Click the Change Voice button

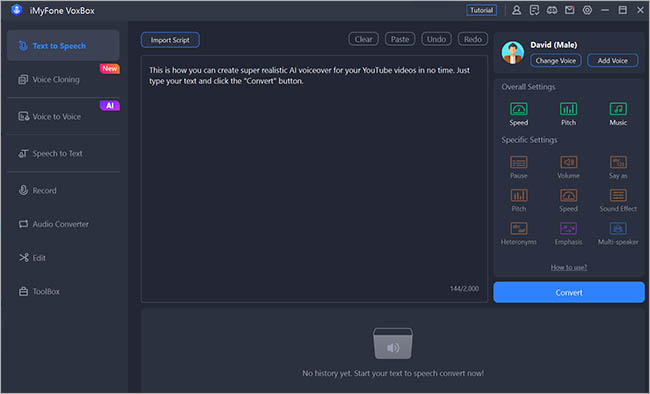pos(555,61)
